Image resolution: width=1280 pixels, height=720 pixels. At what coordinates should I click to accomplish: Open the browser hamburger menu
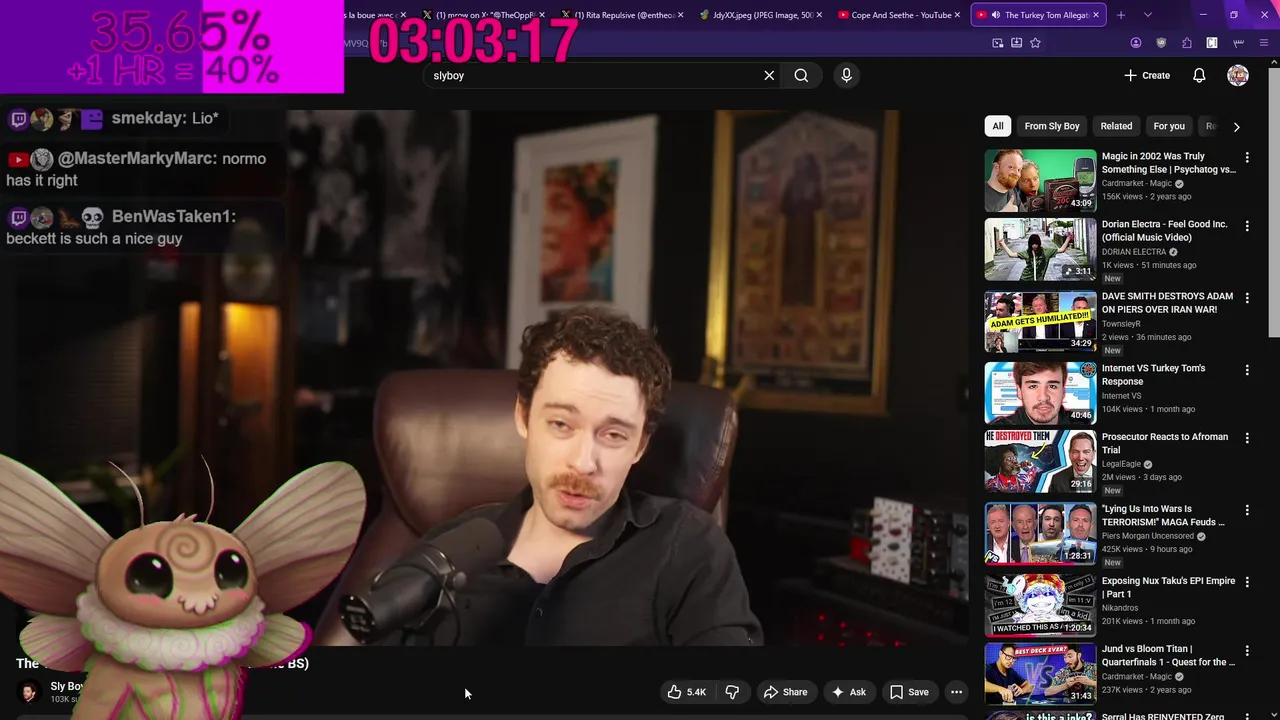click(x=1264, y=43)
